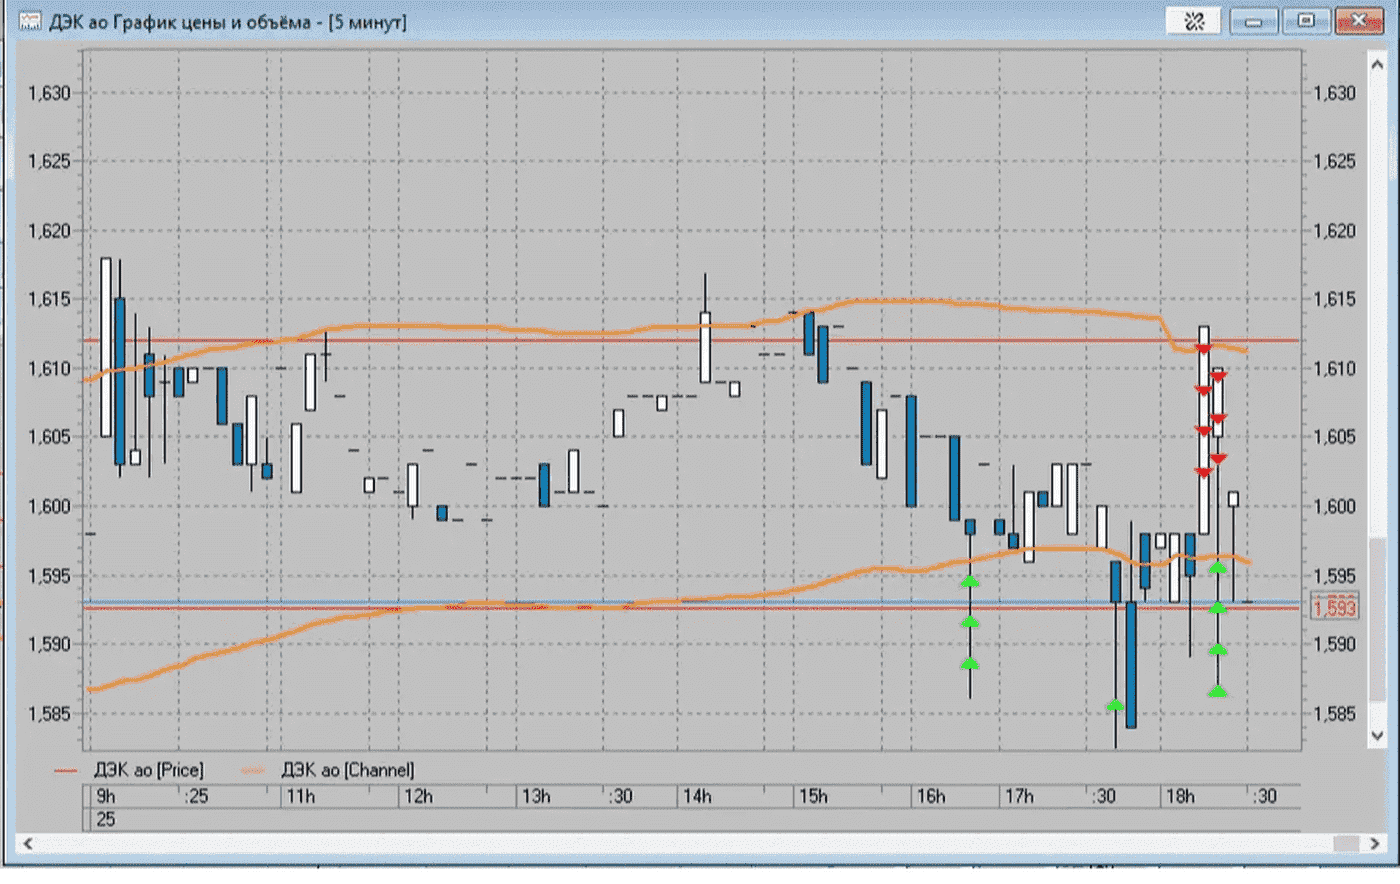Click 1,585 on the right price axis
Viewport: 1400px width, 884px height.
click(1334, 714)
